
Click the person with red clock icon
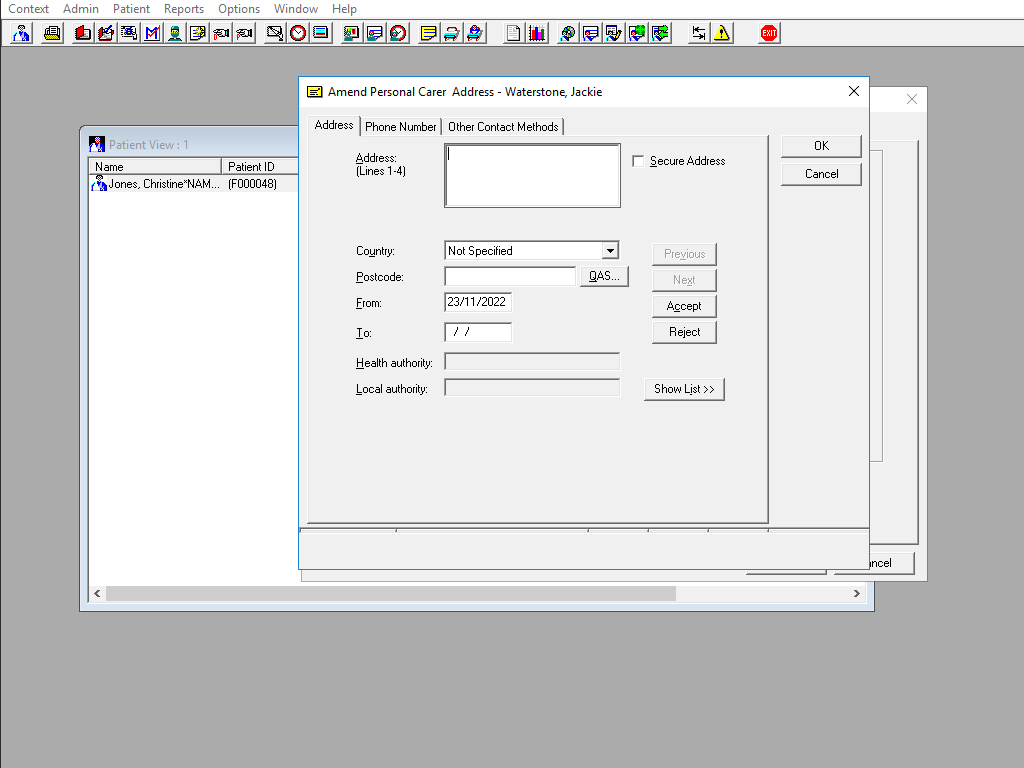click(398, 33)
